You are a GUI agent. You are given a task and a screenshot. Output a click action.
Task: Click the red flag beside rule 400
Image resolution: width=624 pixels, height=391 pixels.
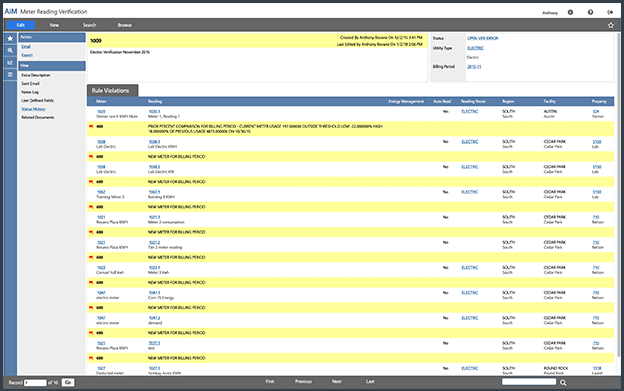coord(91,126)
